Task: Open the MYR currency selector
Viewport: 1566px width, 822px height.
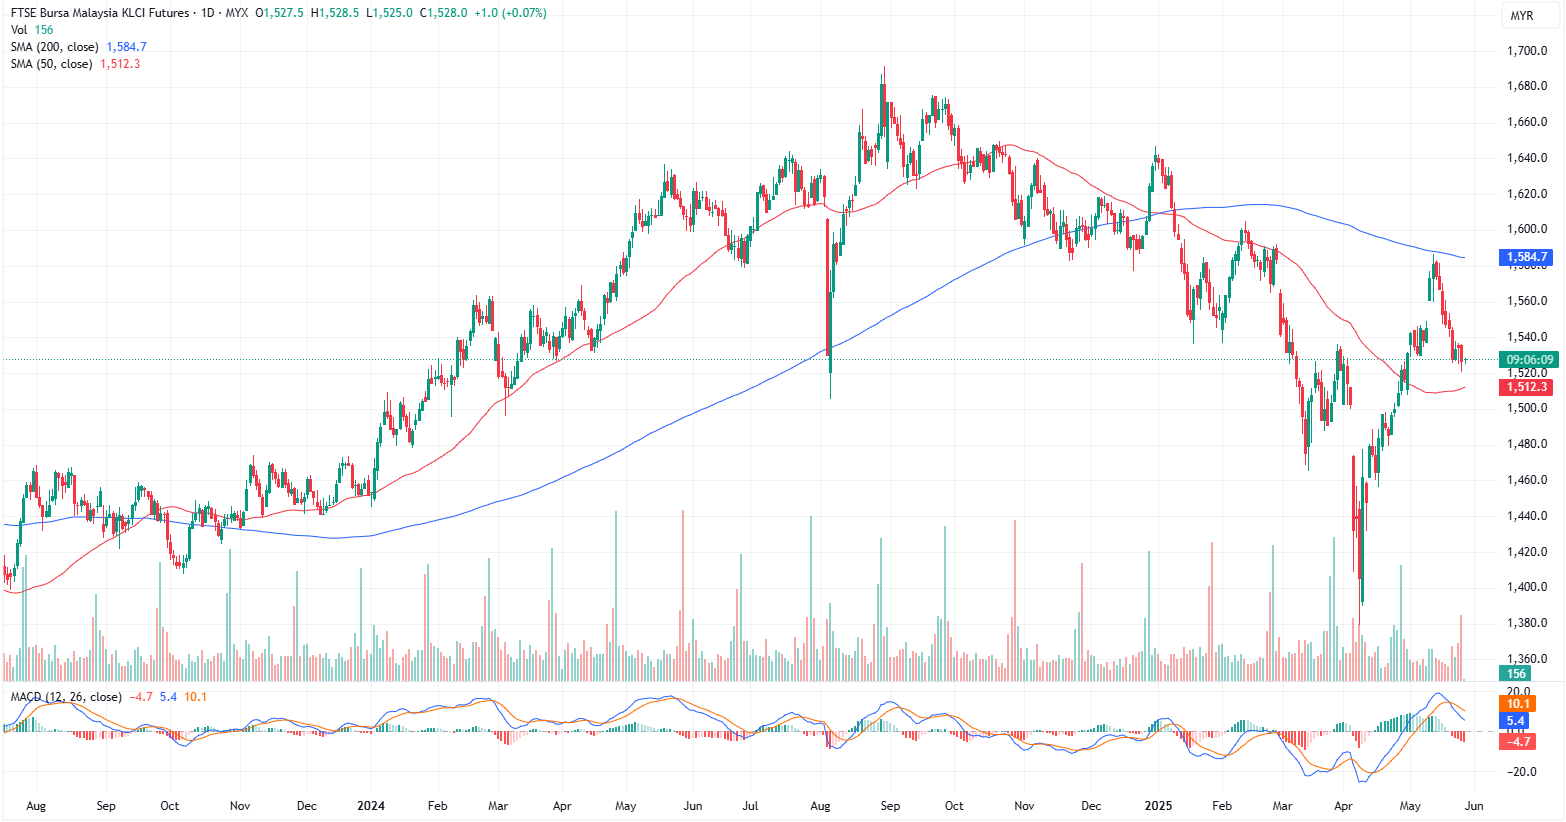Action: [1521, 16]
